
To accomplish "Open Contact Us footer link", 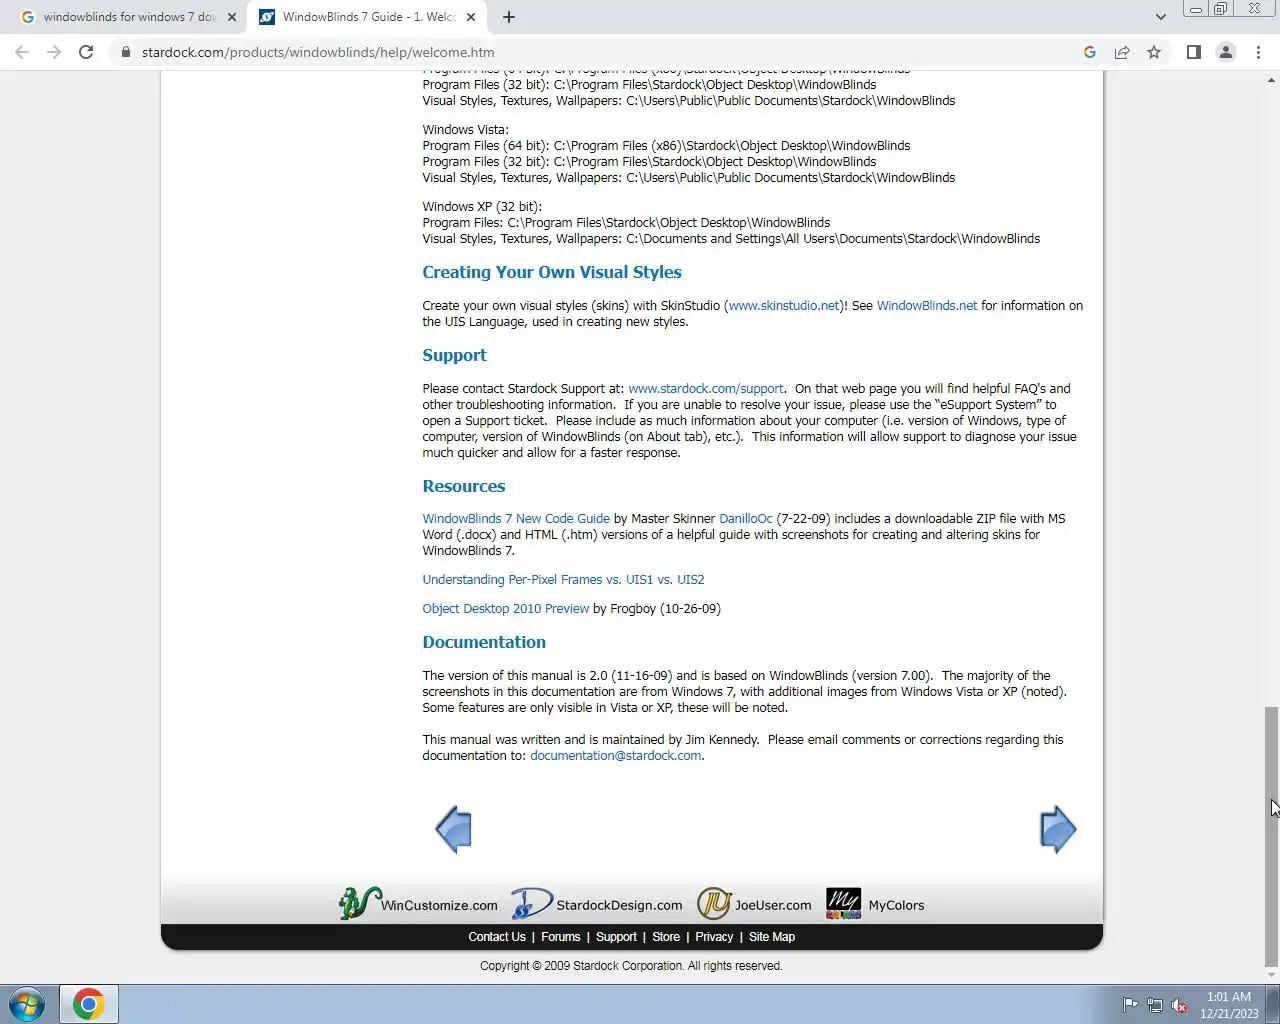I will [497, 937].
